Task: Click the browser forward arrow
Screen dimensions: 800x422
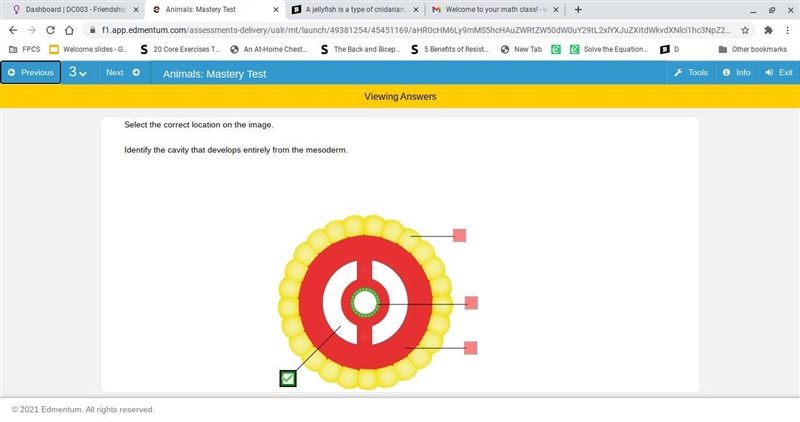Action: [32, 30]
